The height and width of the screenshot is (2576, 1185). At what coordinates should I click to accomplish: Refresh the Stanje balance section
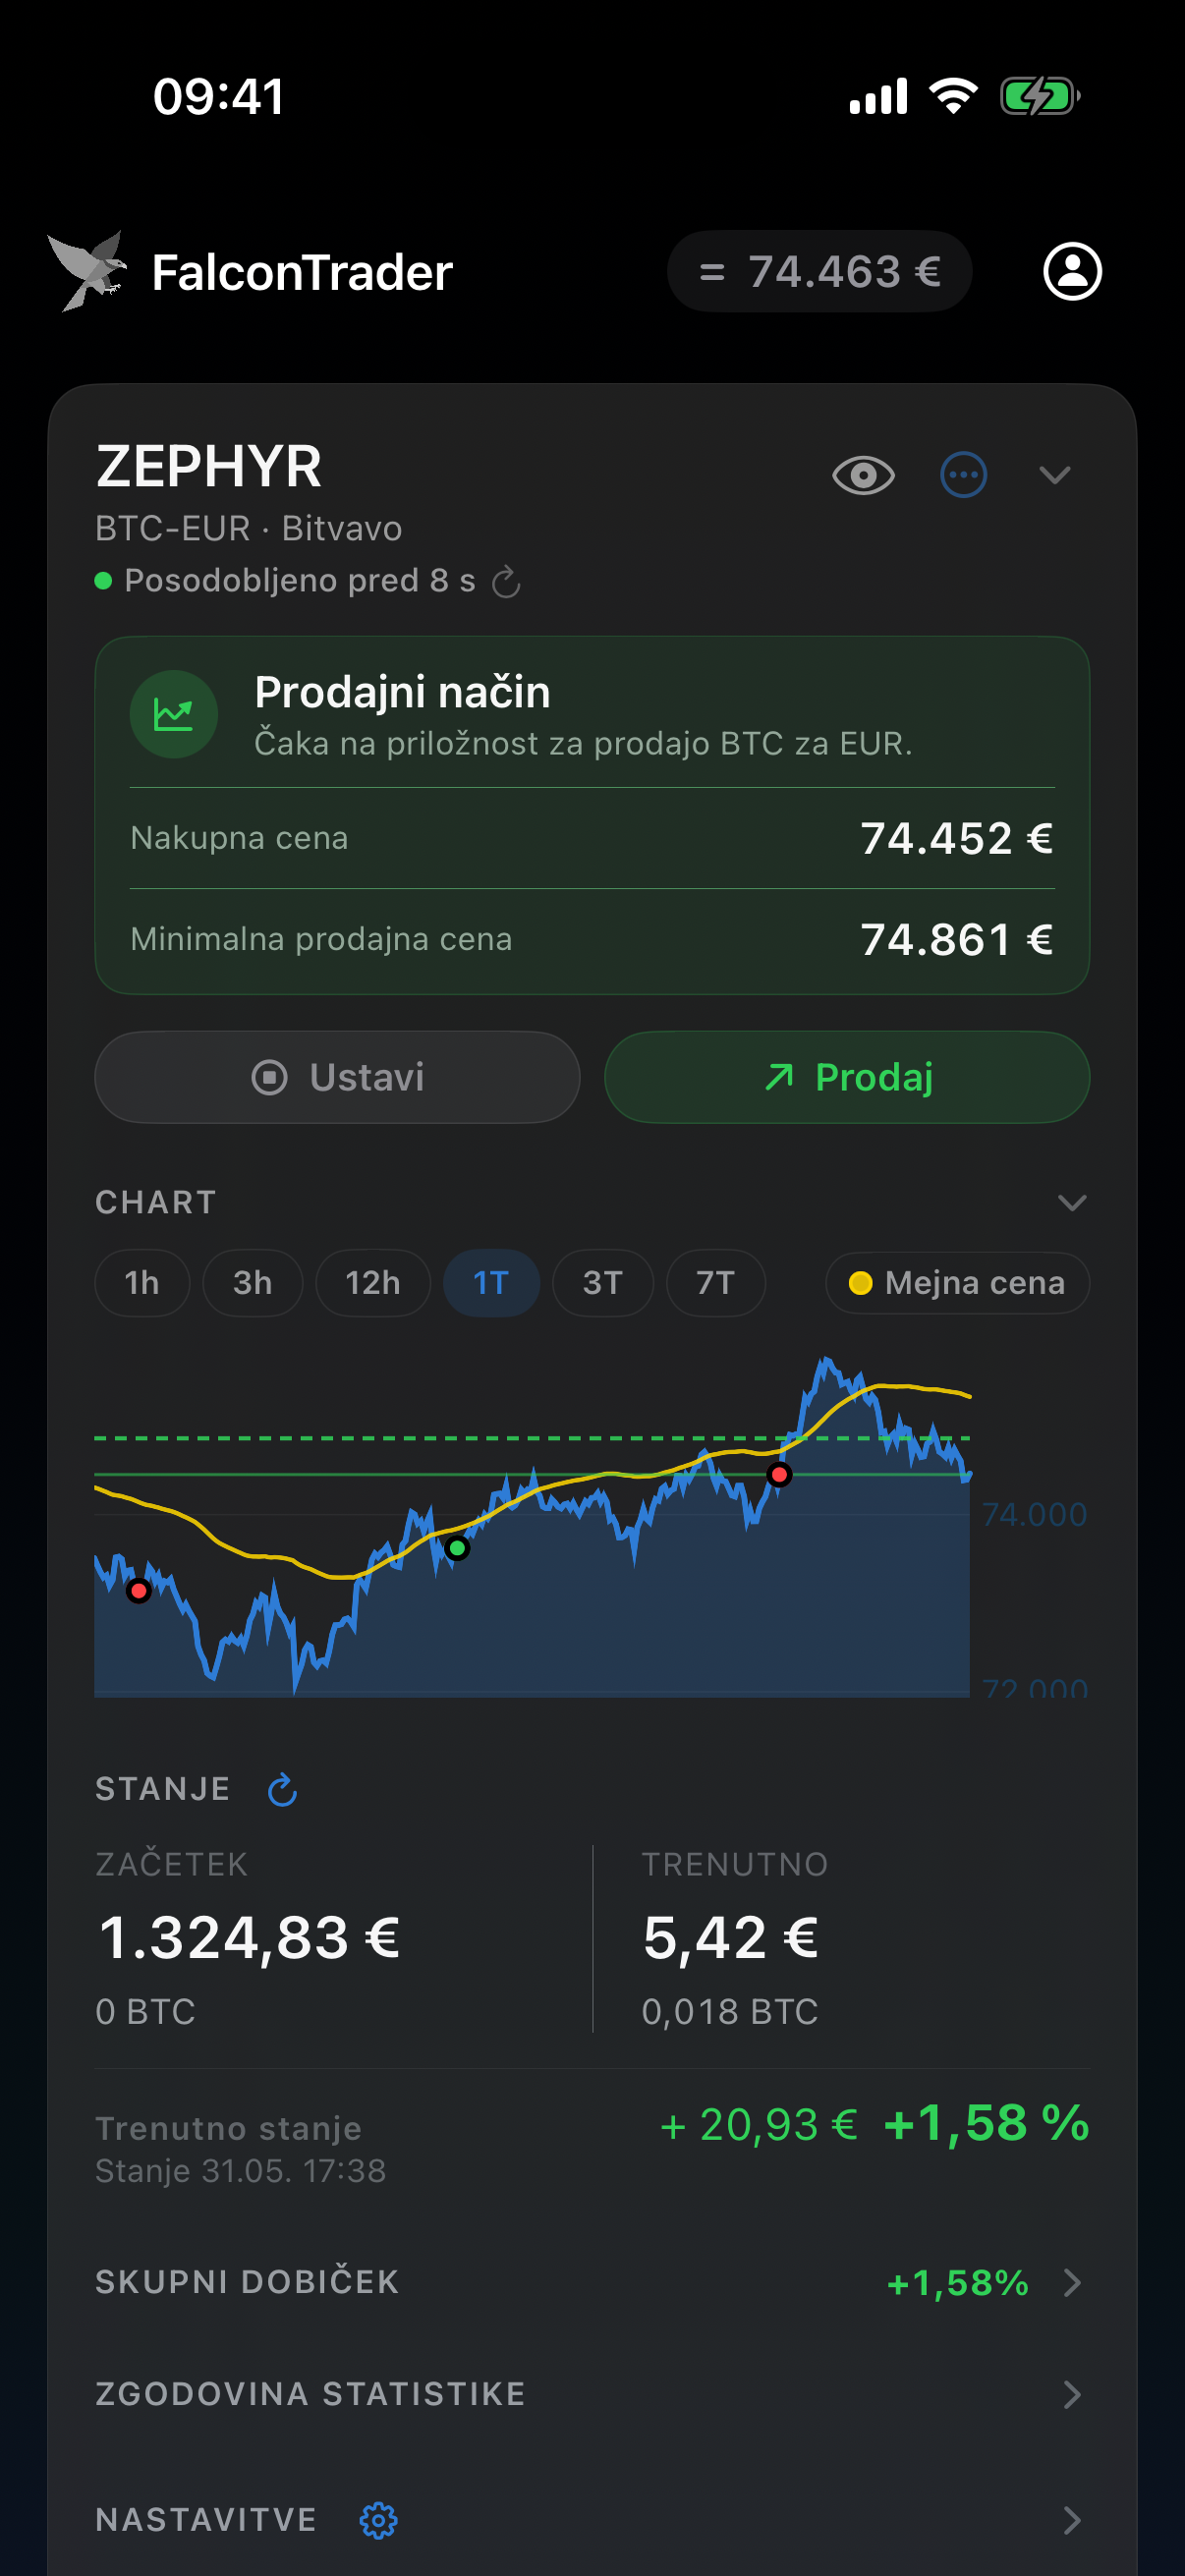283,1789
